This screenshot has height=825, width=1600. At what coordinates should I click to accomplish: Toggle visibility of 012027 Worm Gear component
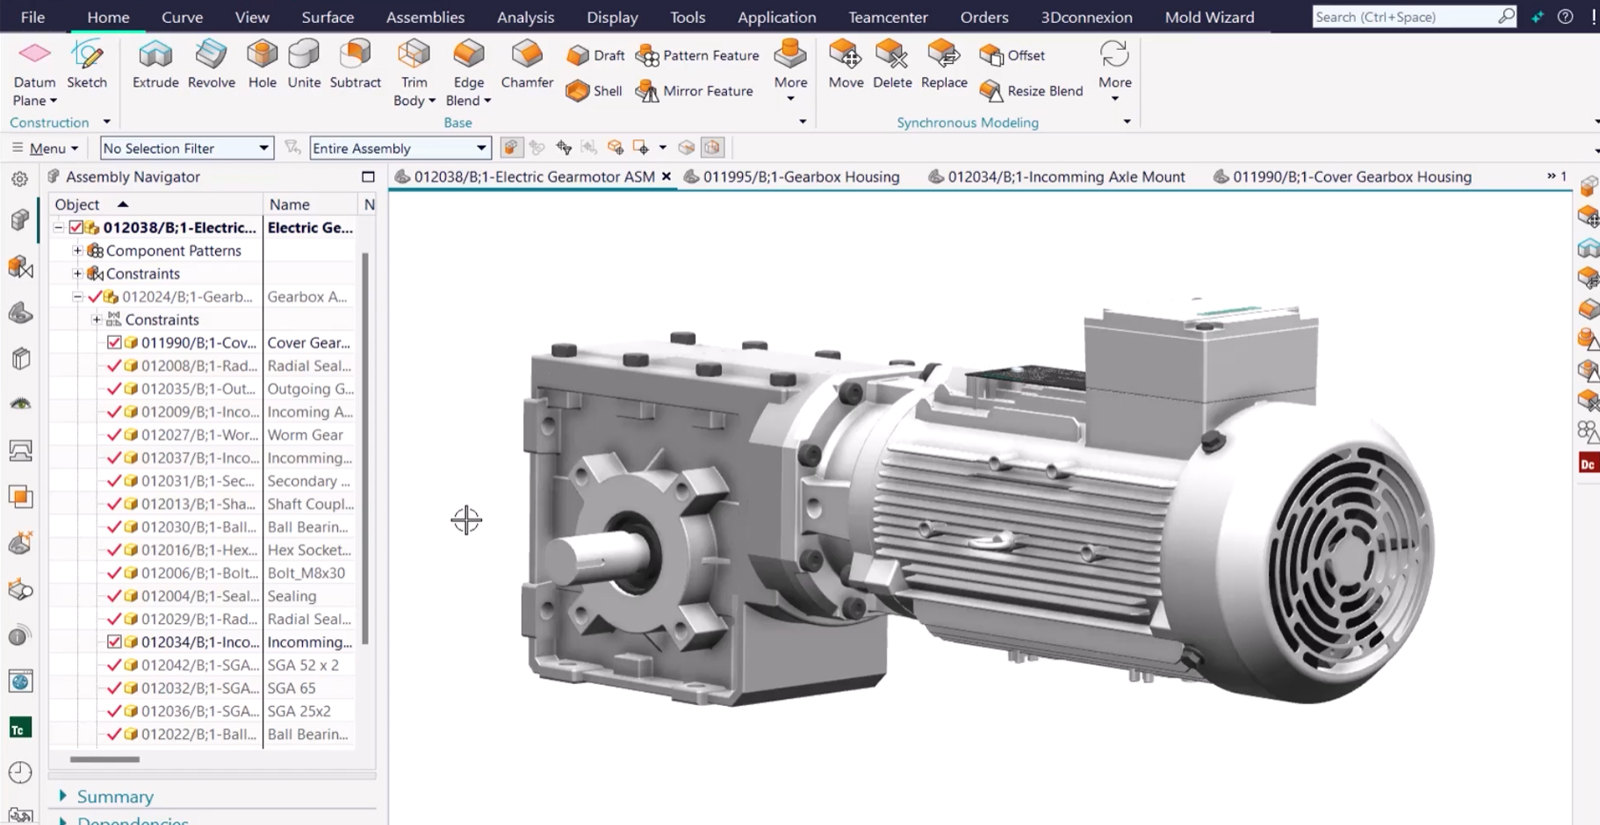[x=114, y=435]
